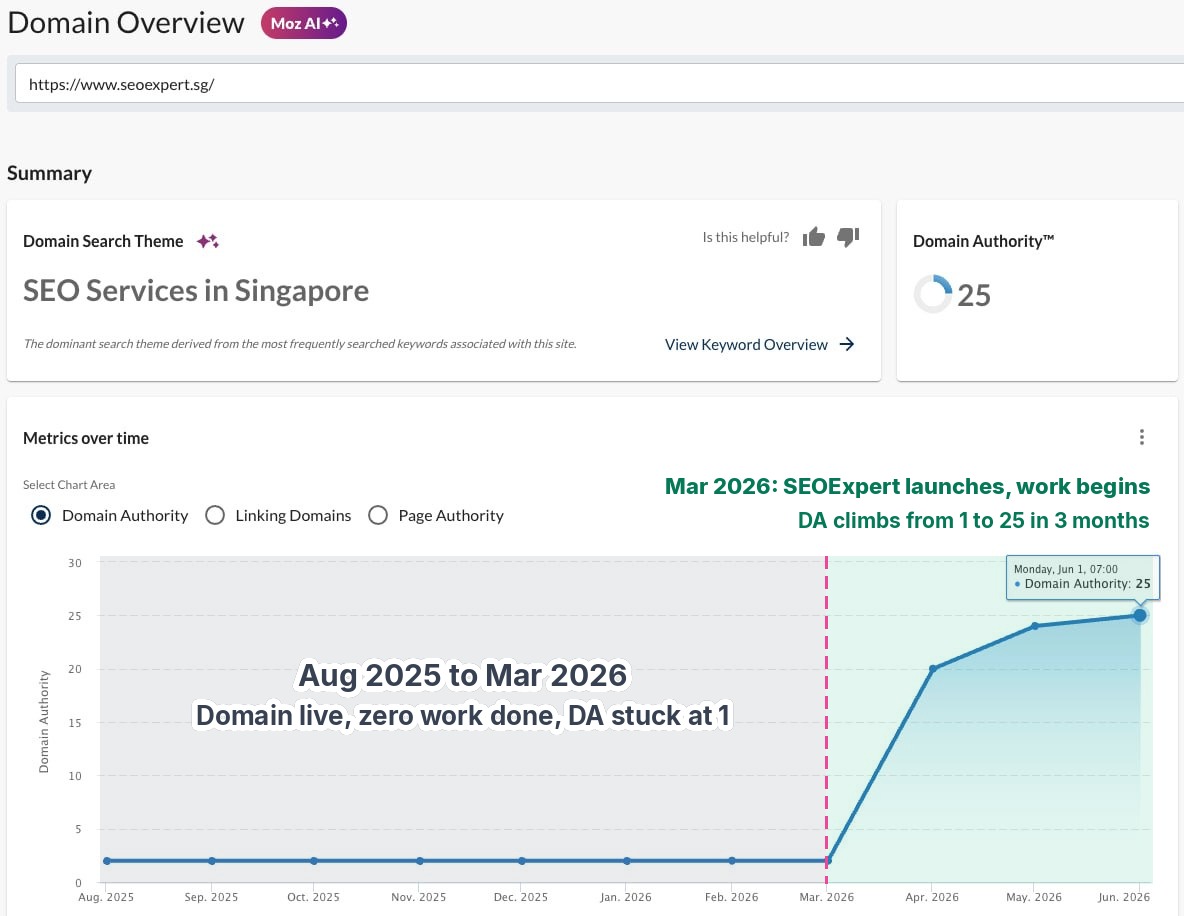
Task: Open the Metrics over time kebab menu
Action: [x=1142, y=437]
